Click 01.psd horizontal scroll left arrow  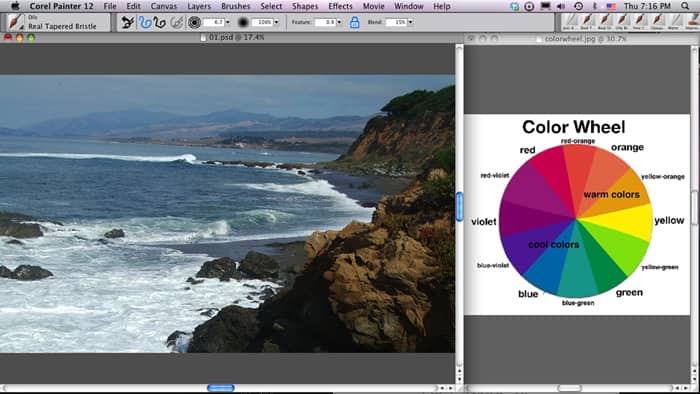pos(442,388)
